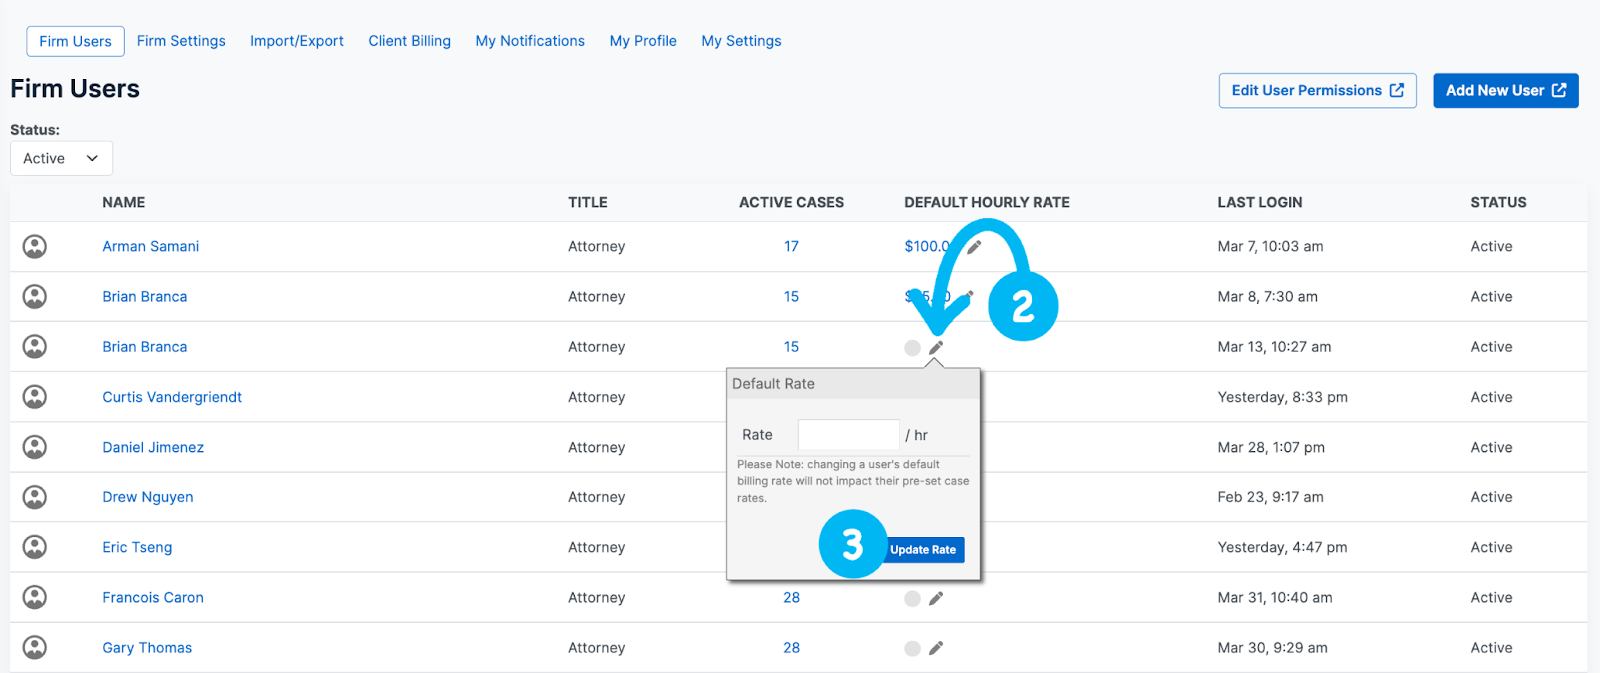Click the avatar icon beside Drew Nguyen
Screen dimensions: 1600x673
35,497
